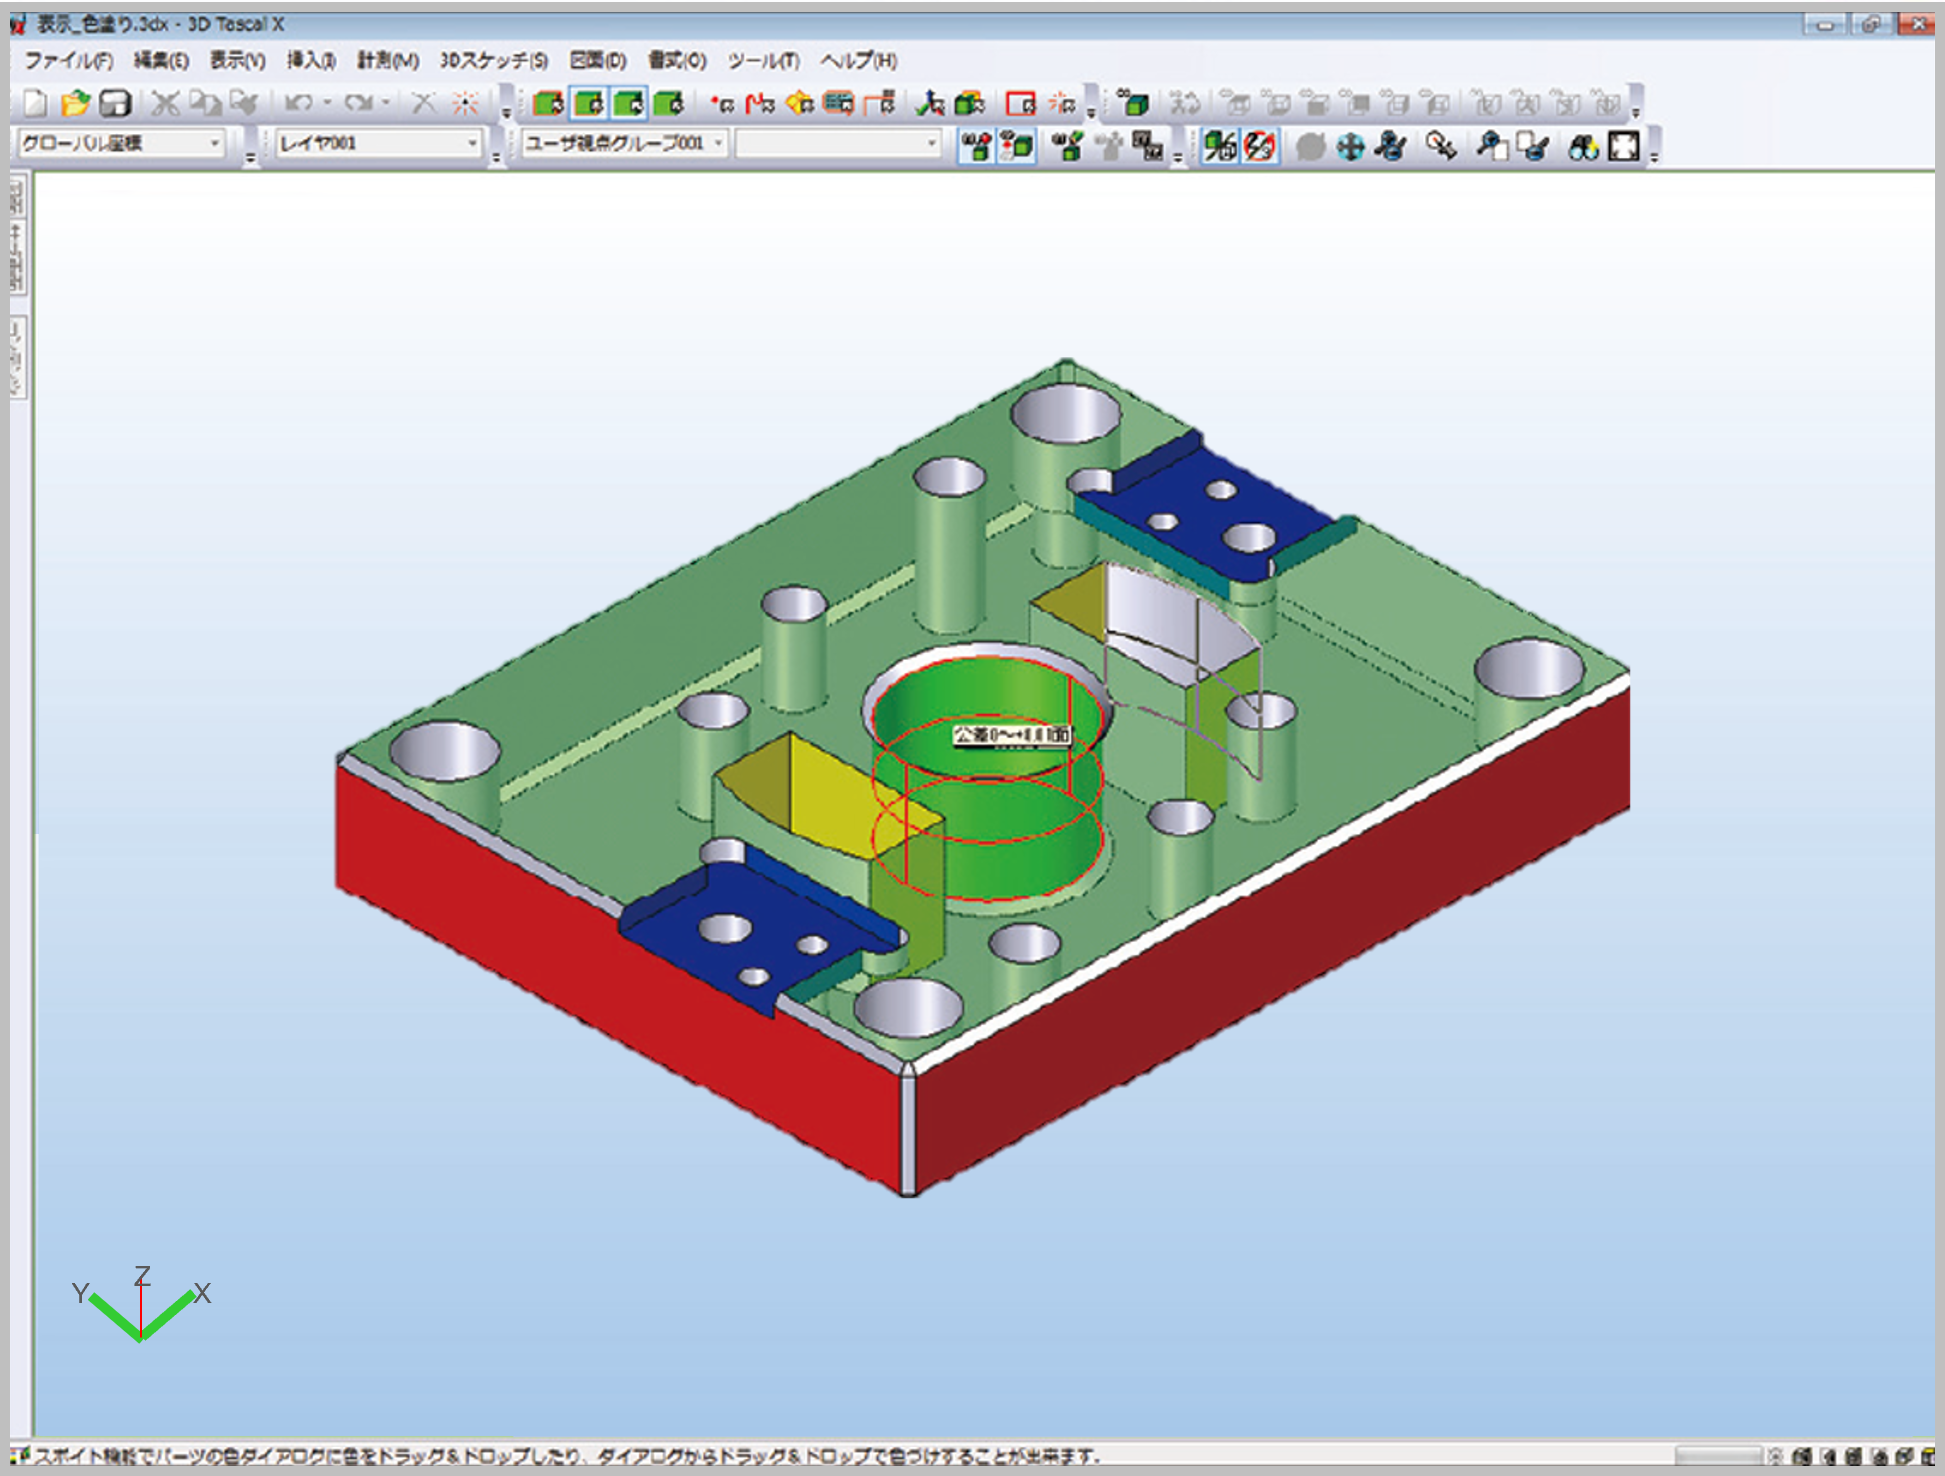Screen dimensions: 1945x1476
Task: Open the グローバル座標 coordinate dropdown
Action: [121, 144]
